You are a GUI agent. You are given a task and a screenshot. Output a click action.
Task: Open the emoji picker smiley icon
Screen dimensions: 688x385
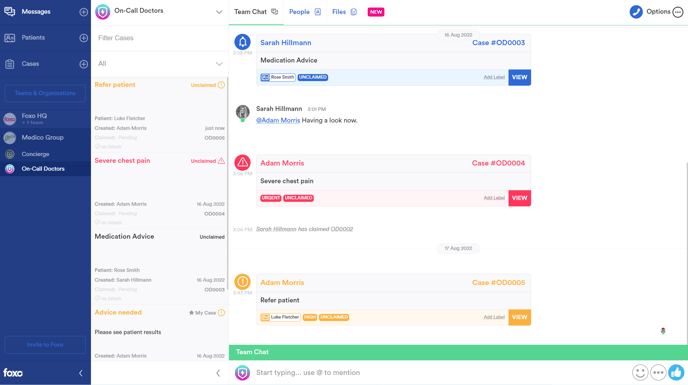coord(640,373)
